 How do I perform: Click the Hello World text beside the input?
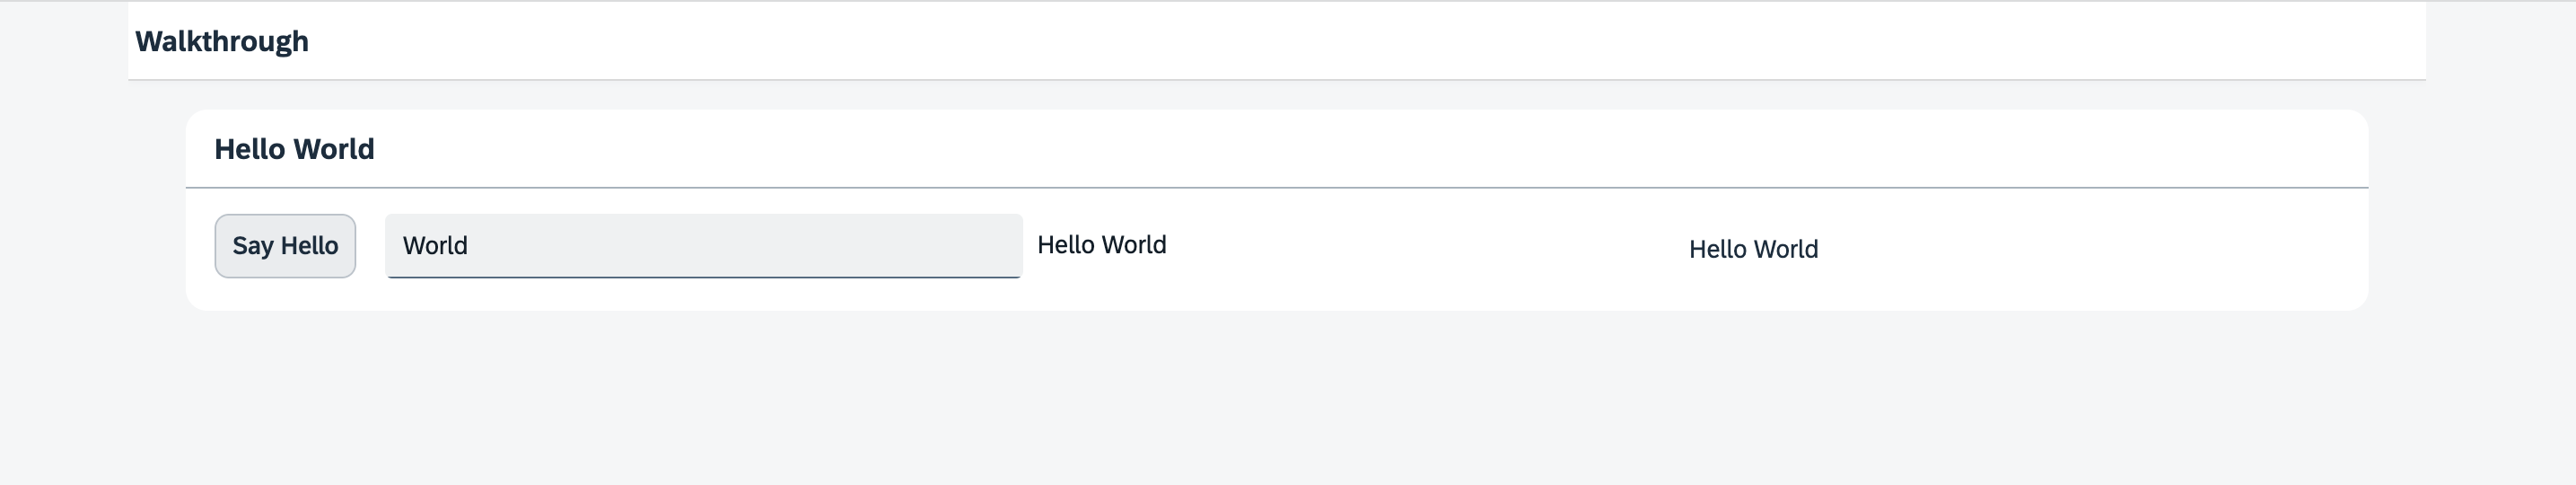click(x=1101, y=245)
